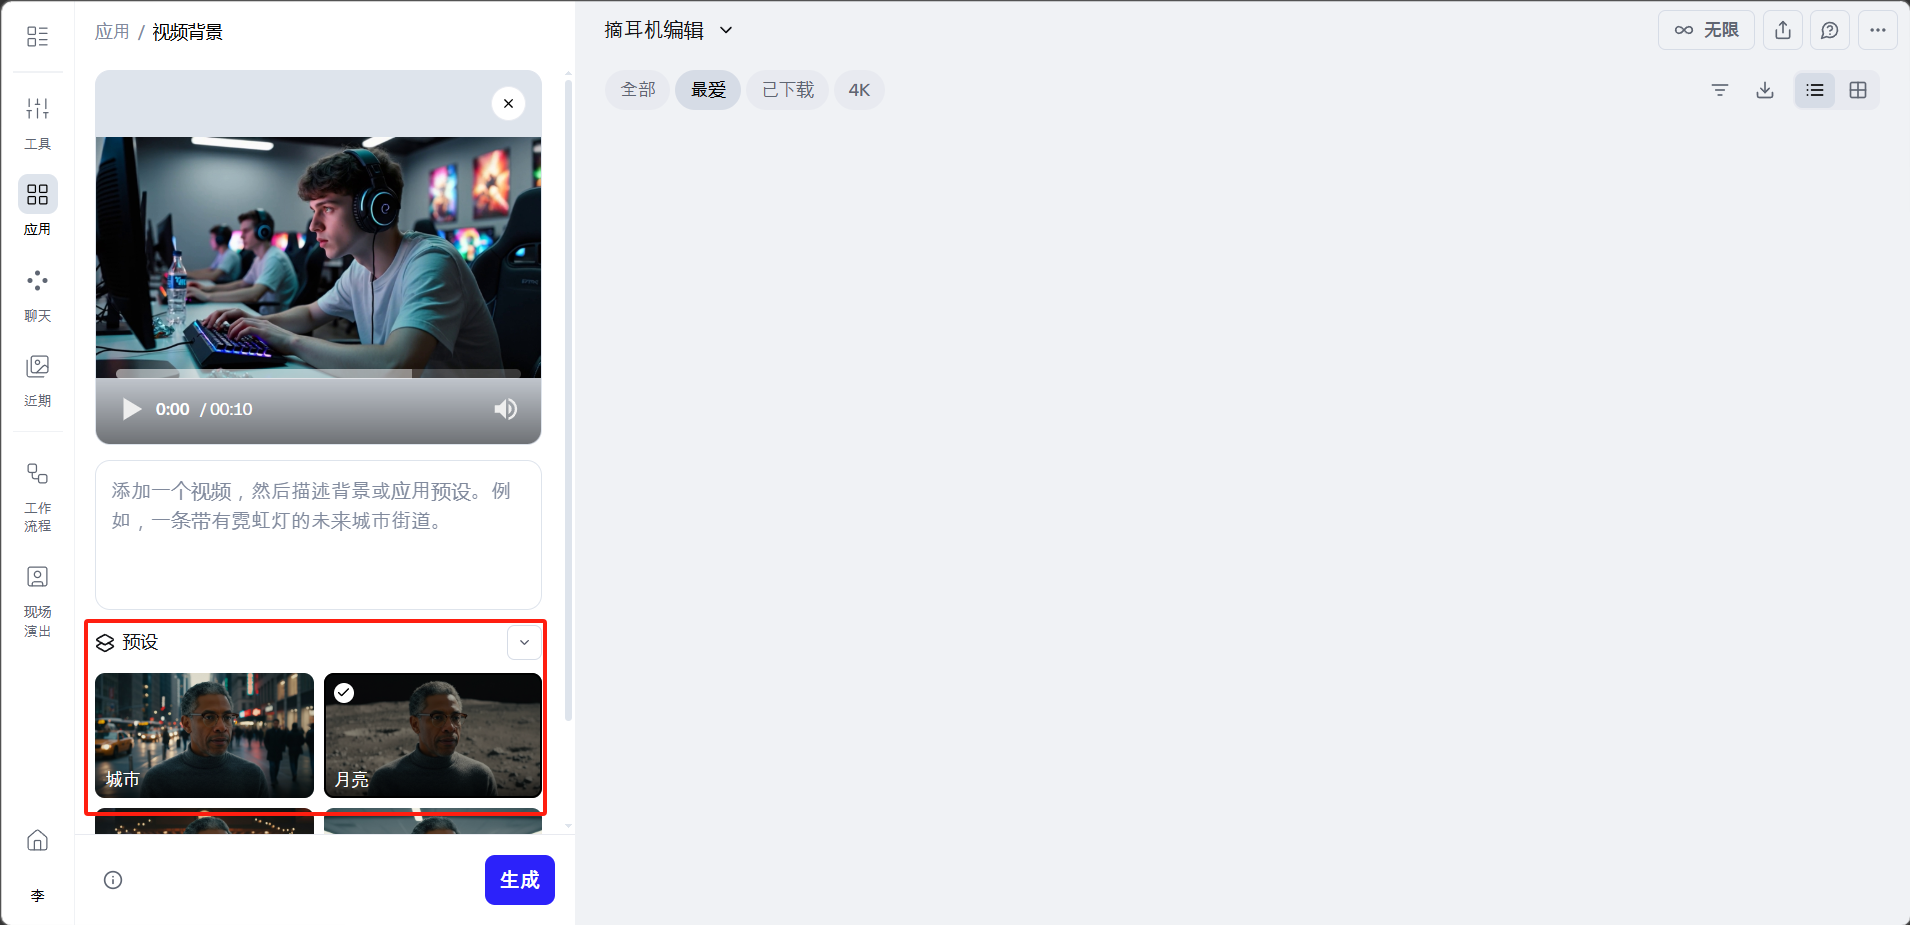Click the 无限 unlimited button

1706,30
